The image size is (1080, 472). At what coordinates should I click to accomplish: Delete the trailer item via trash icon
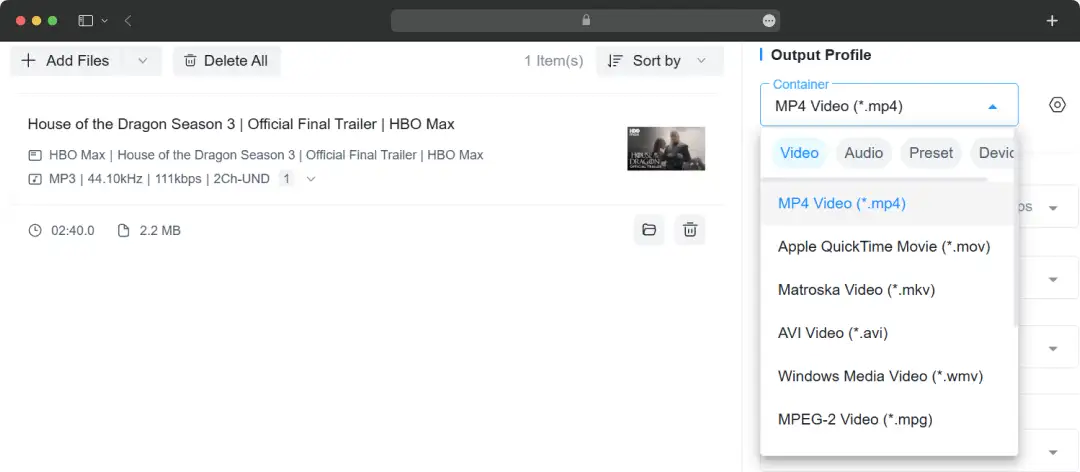[x=689, y=230]
